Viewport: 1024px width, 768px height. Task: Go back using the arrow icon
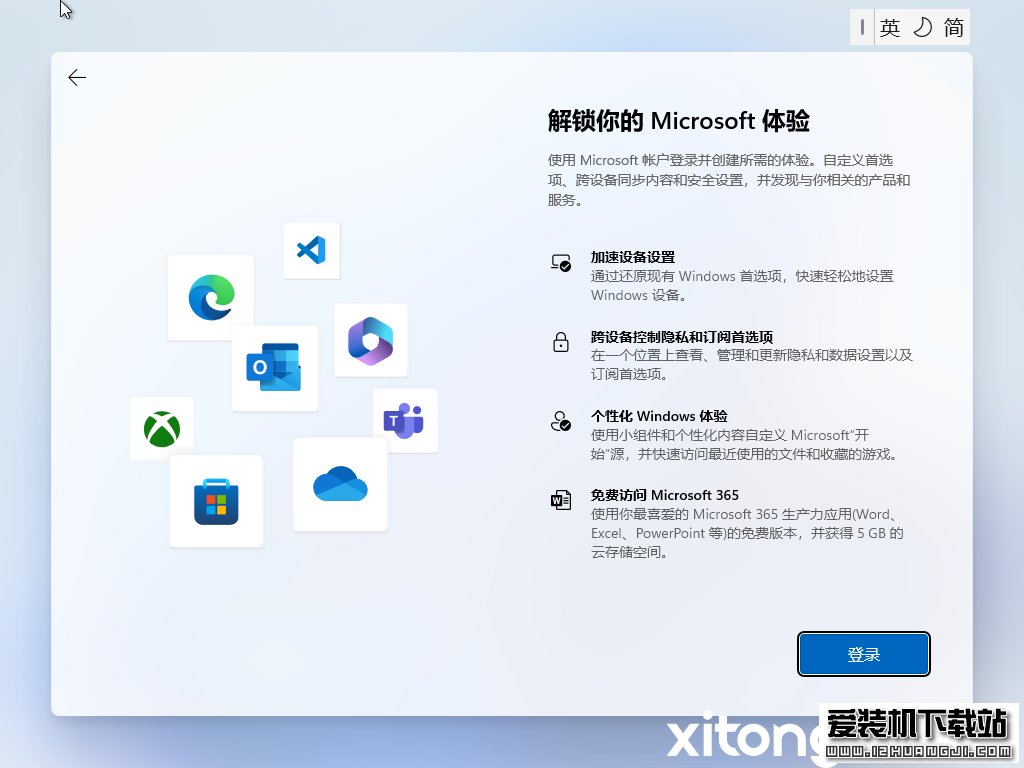tap(77, 78)
